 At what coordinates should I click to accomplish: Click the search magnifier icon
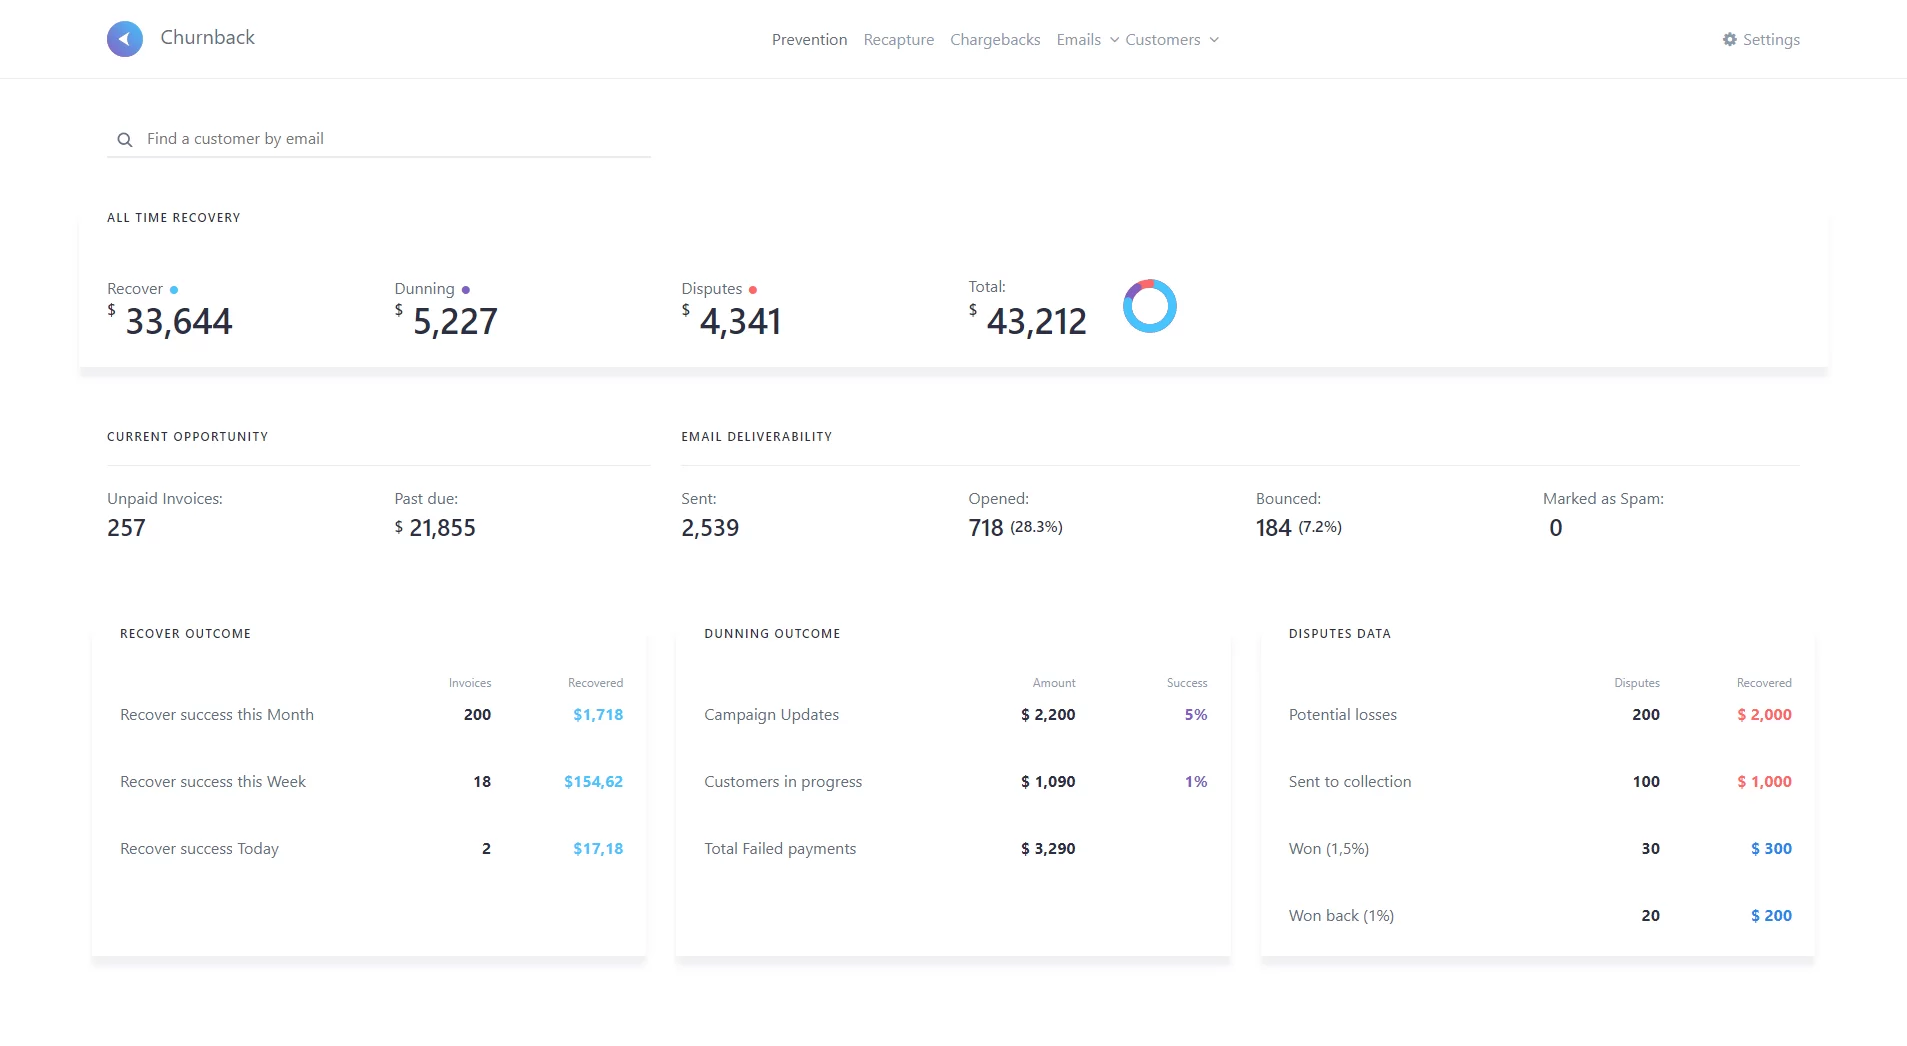(x=125, y=140)
